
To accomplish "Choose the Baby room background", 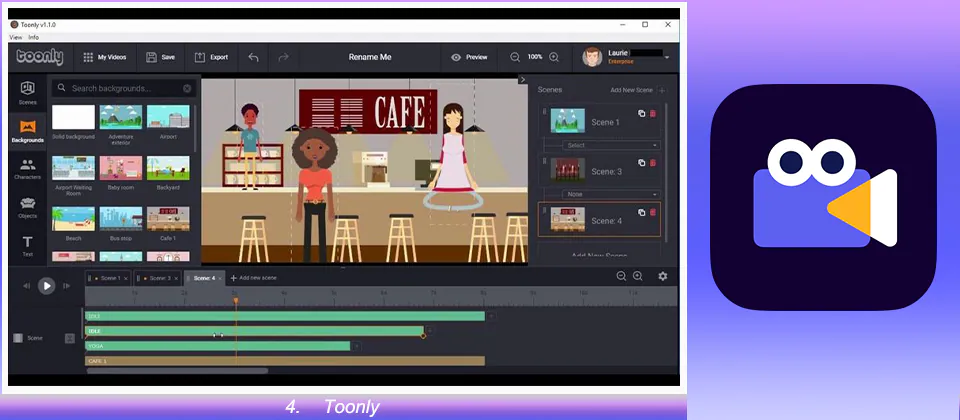I will [x=121, y=168].
